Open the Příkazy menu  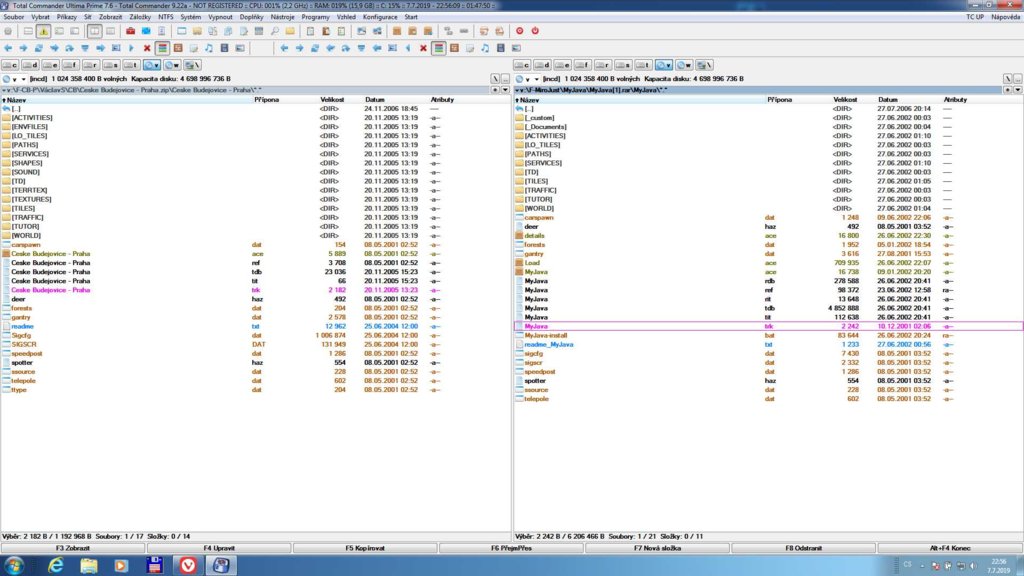point(67,17)
